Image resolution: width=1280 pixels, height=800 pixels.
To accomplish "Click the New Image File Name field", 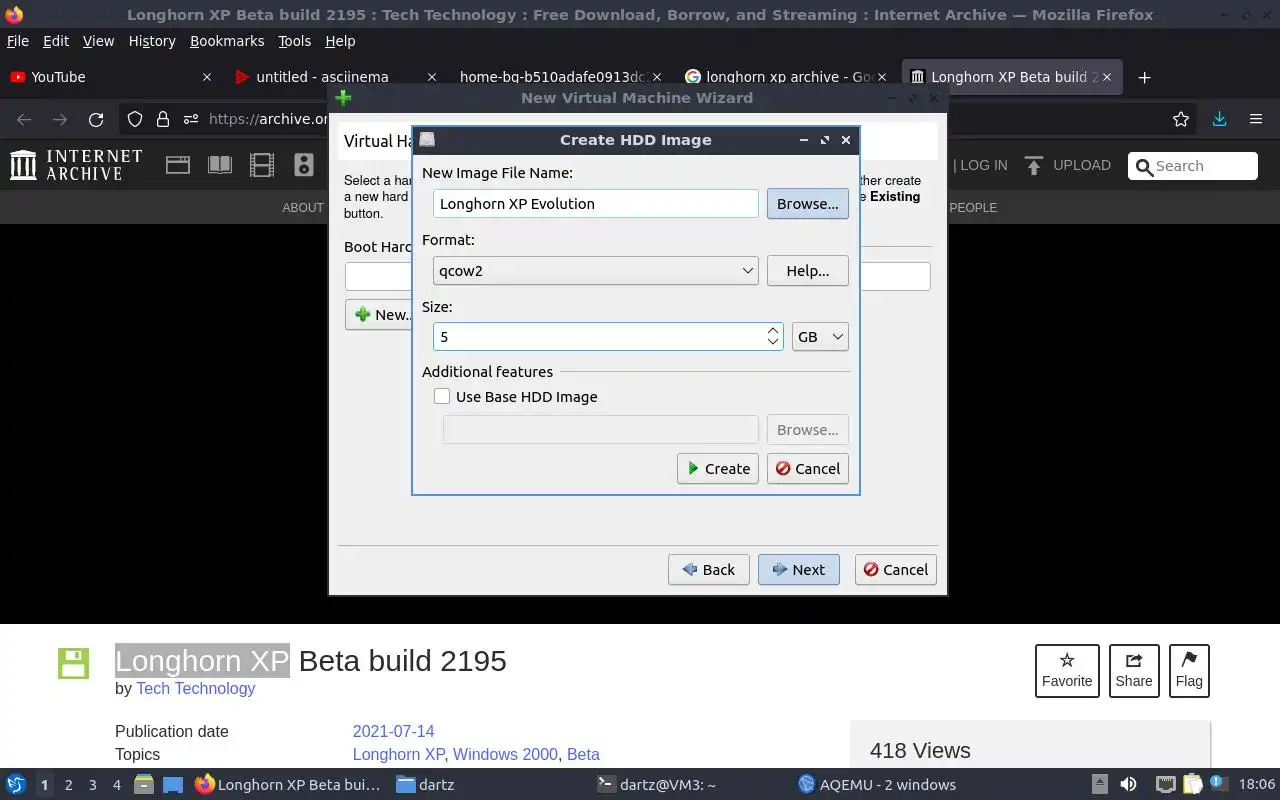I will pyautogui.click(x=596, y=204).
